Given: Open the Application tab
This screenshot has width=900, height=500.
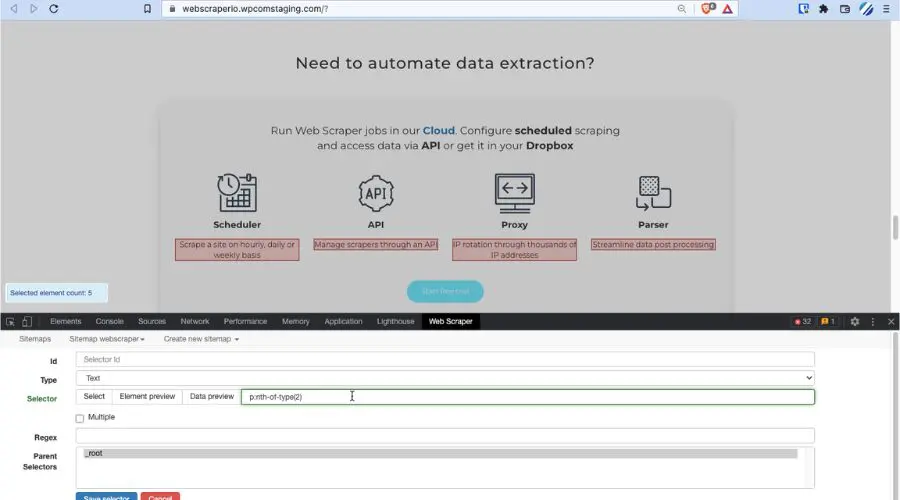Looking at the screenshot, I should [343, 321].
